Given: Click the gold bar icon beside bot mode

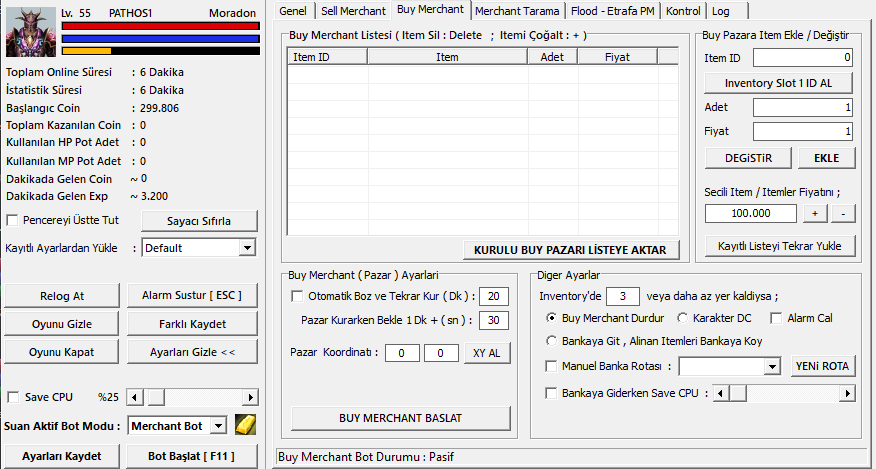Looking at the screenshot, I should [x=246, y=425].
